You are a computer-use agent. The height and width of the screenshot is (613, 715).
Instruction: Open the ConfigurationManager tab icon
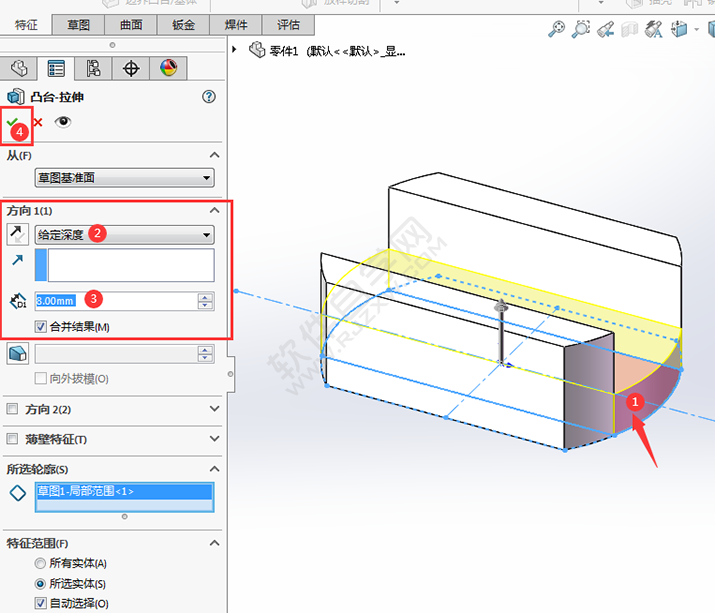point(93,68)
